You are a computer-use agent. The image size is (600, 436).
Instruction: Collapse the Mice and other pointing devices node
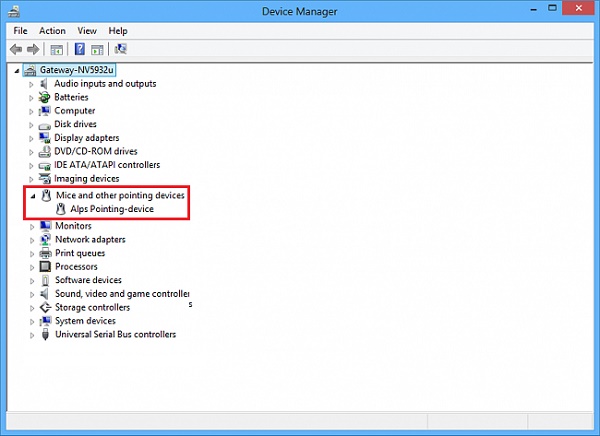32,195
